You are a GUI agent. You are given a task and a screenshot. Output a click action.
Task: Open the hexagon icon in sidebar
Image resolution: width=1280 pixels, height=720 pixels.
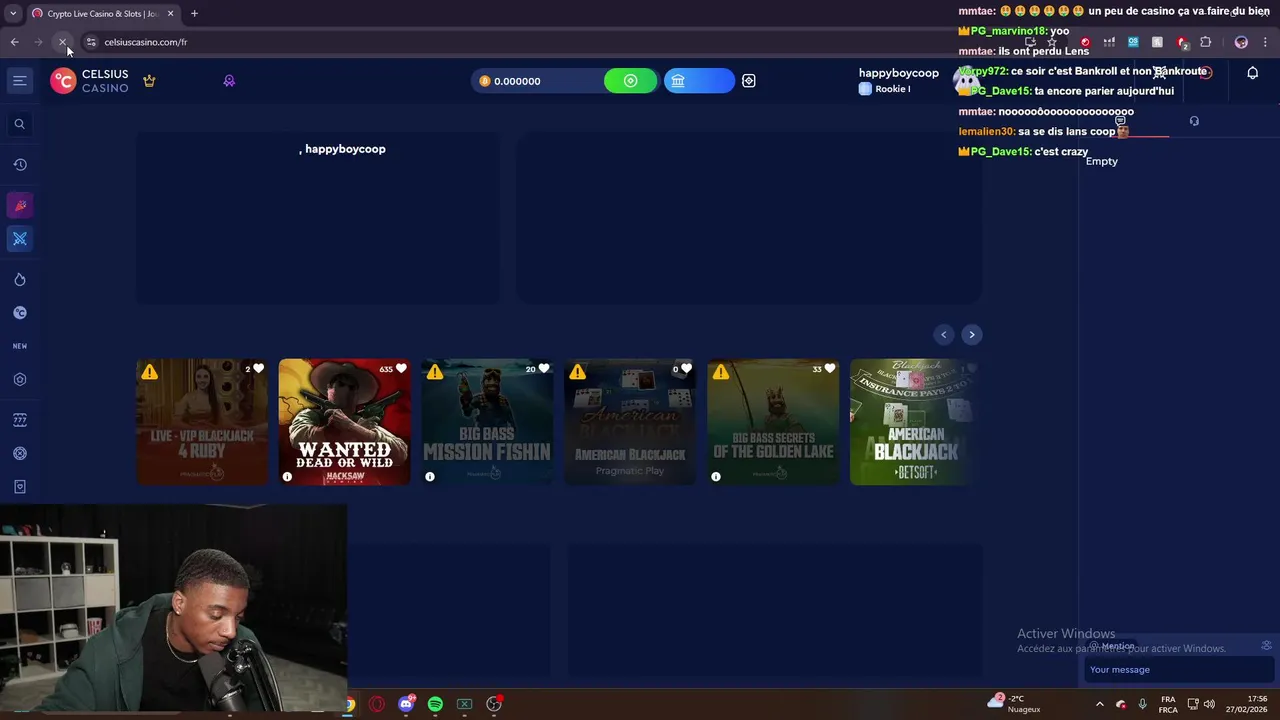(x=19, y=380)
